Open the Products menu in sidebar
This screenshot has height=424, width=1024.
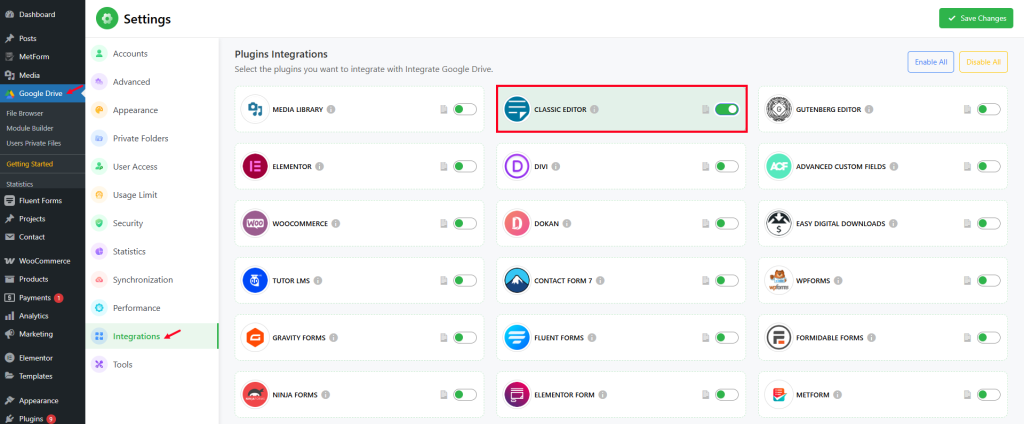(42, 280)
